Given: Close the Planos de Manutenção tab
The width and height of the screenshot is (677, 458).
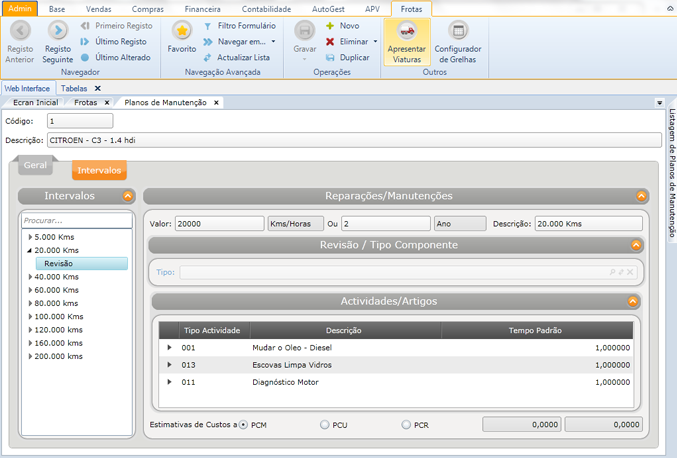Looking at the screenshot, I should tap(217, 103).
